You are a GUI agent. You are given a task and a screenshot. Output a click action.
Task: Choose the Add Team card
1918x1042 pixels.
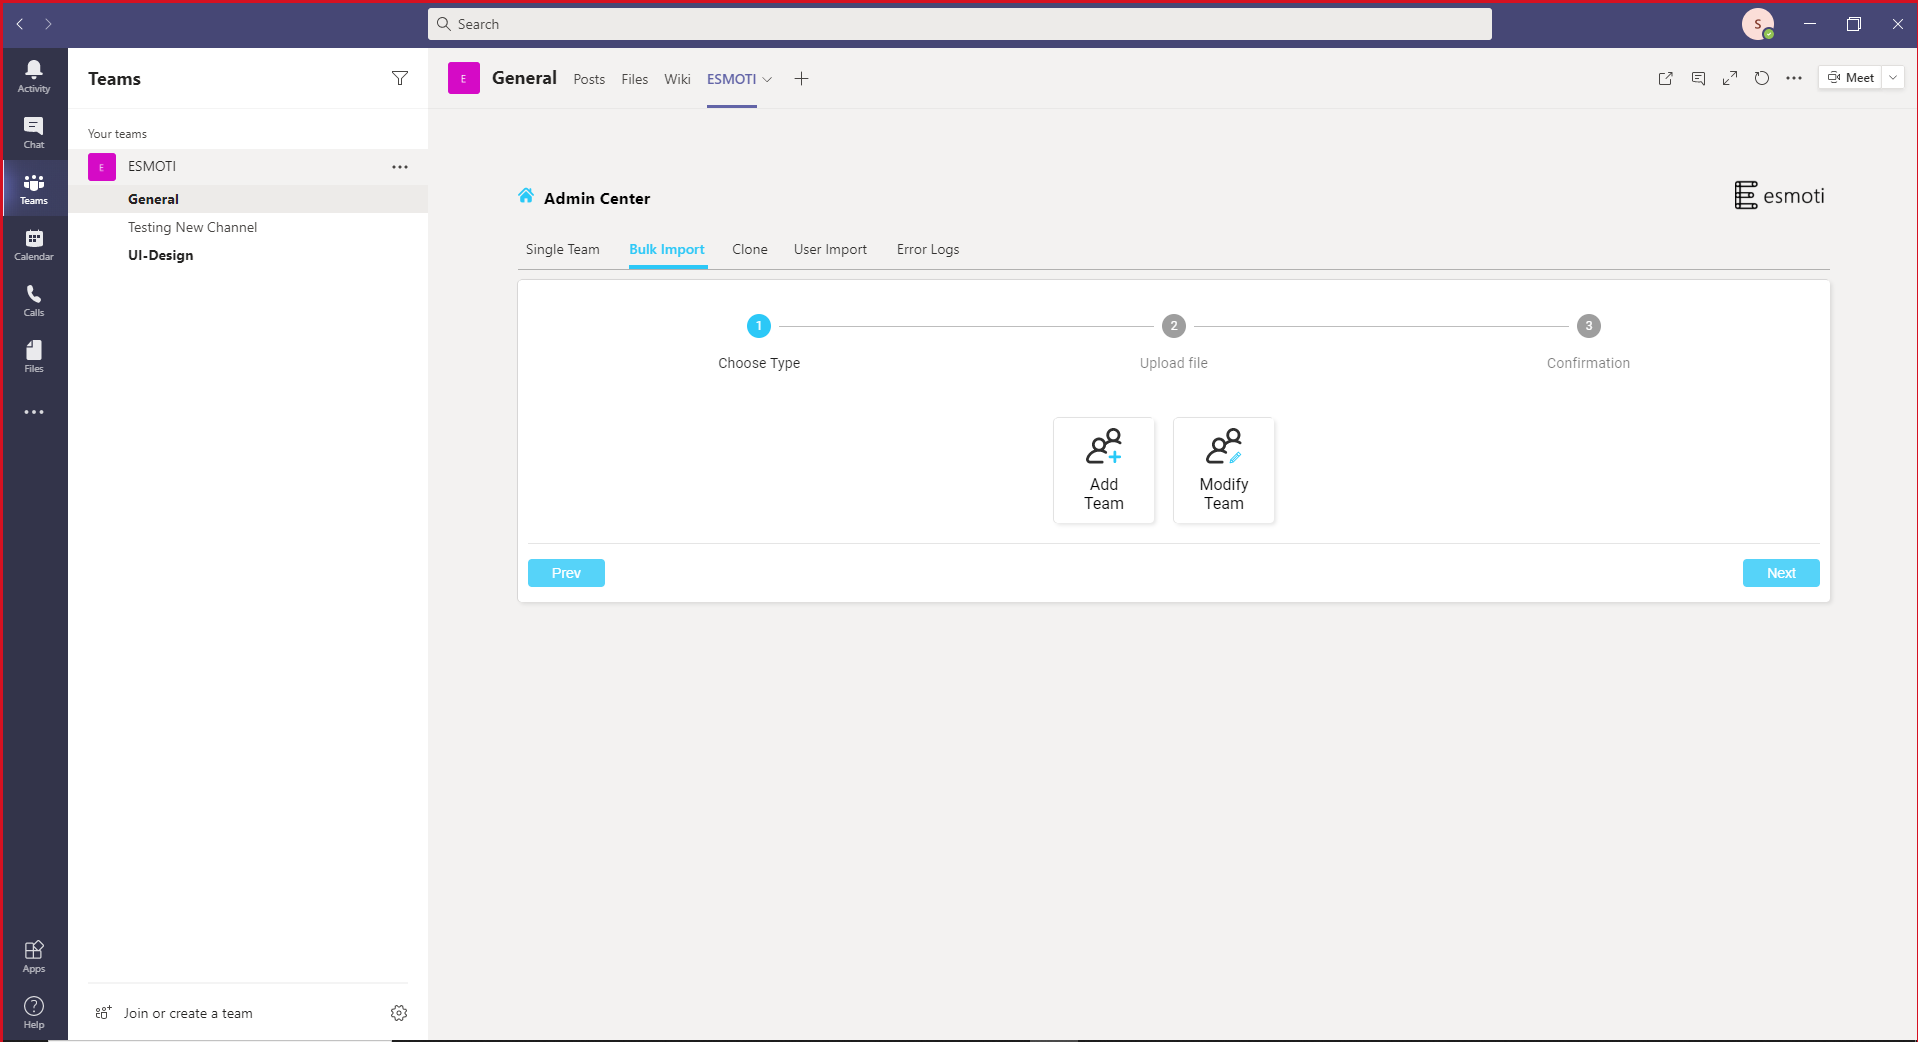coord(1104,470)
